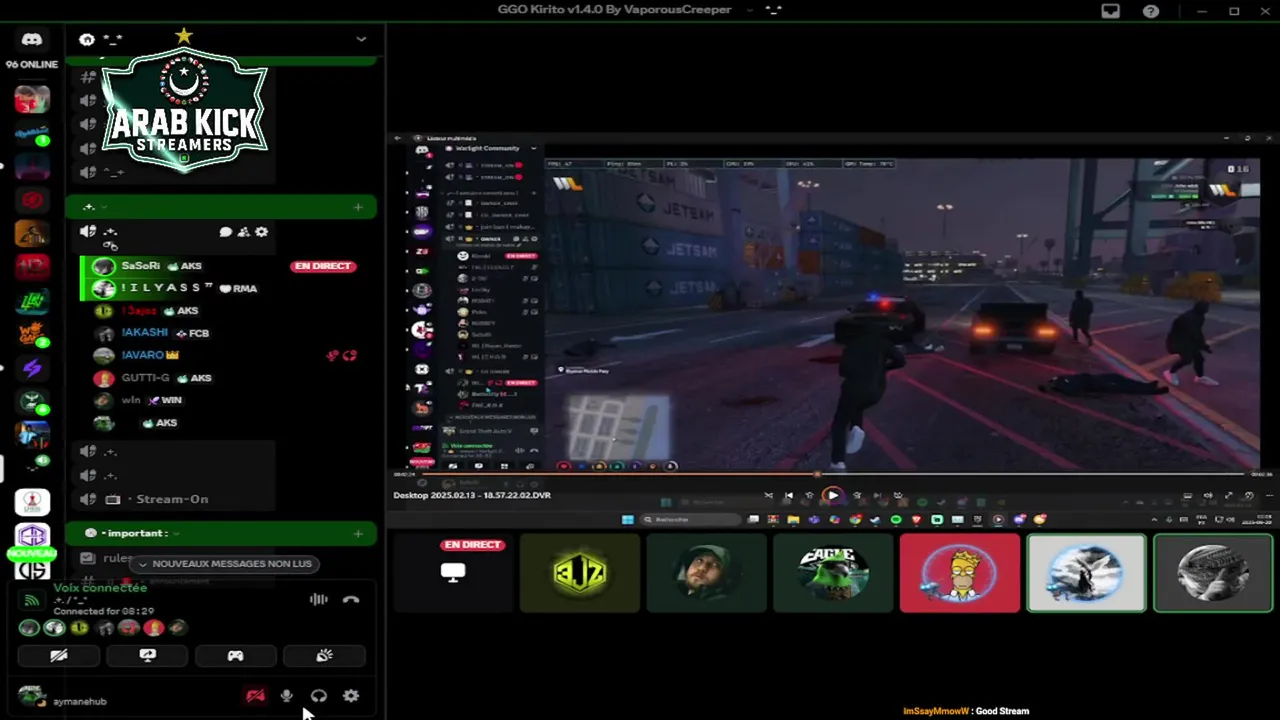This screenshot has width=1280, height=720.
Task: Deafen with the headphones icon
Action: tap(319, 696)
